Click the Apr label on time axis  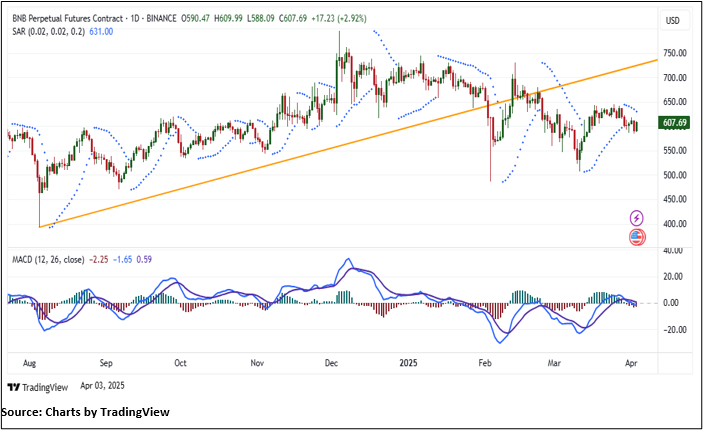point(631,363)
